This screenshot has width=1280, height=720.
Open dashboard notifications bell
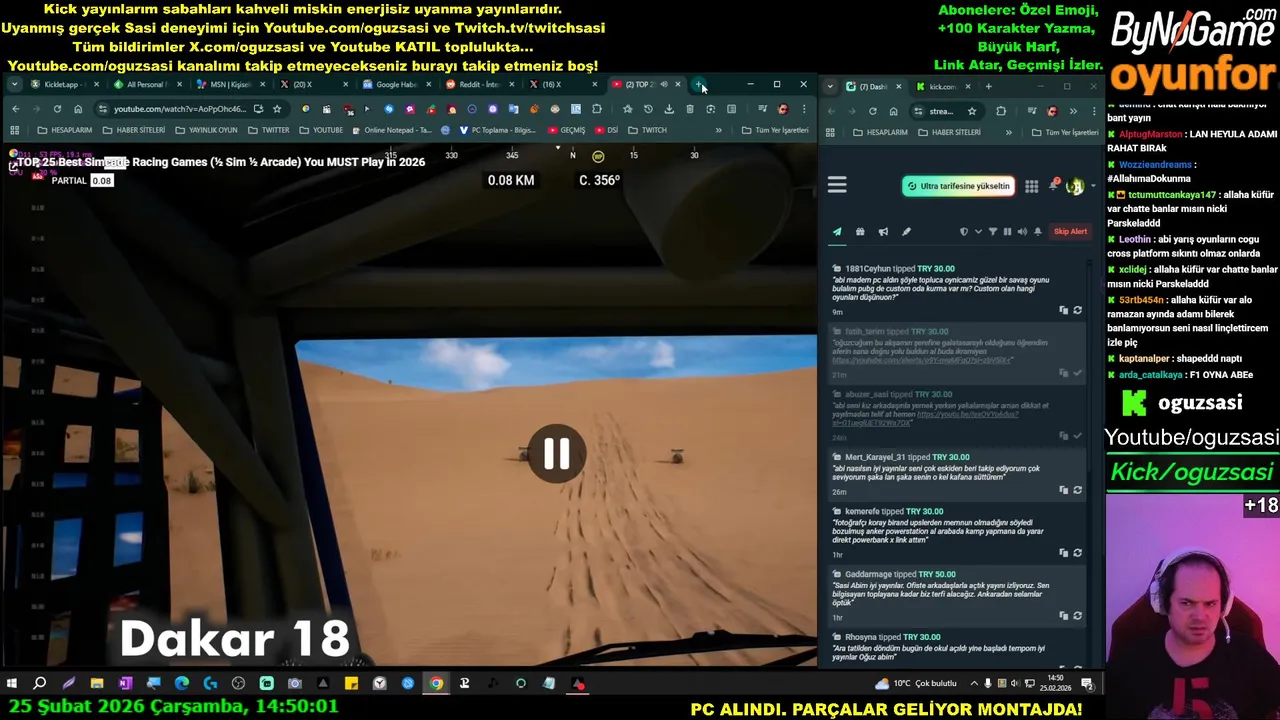(1053, 186)
